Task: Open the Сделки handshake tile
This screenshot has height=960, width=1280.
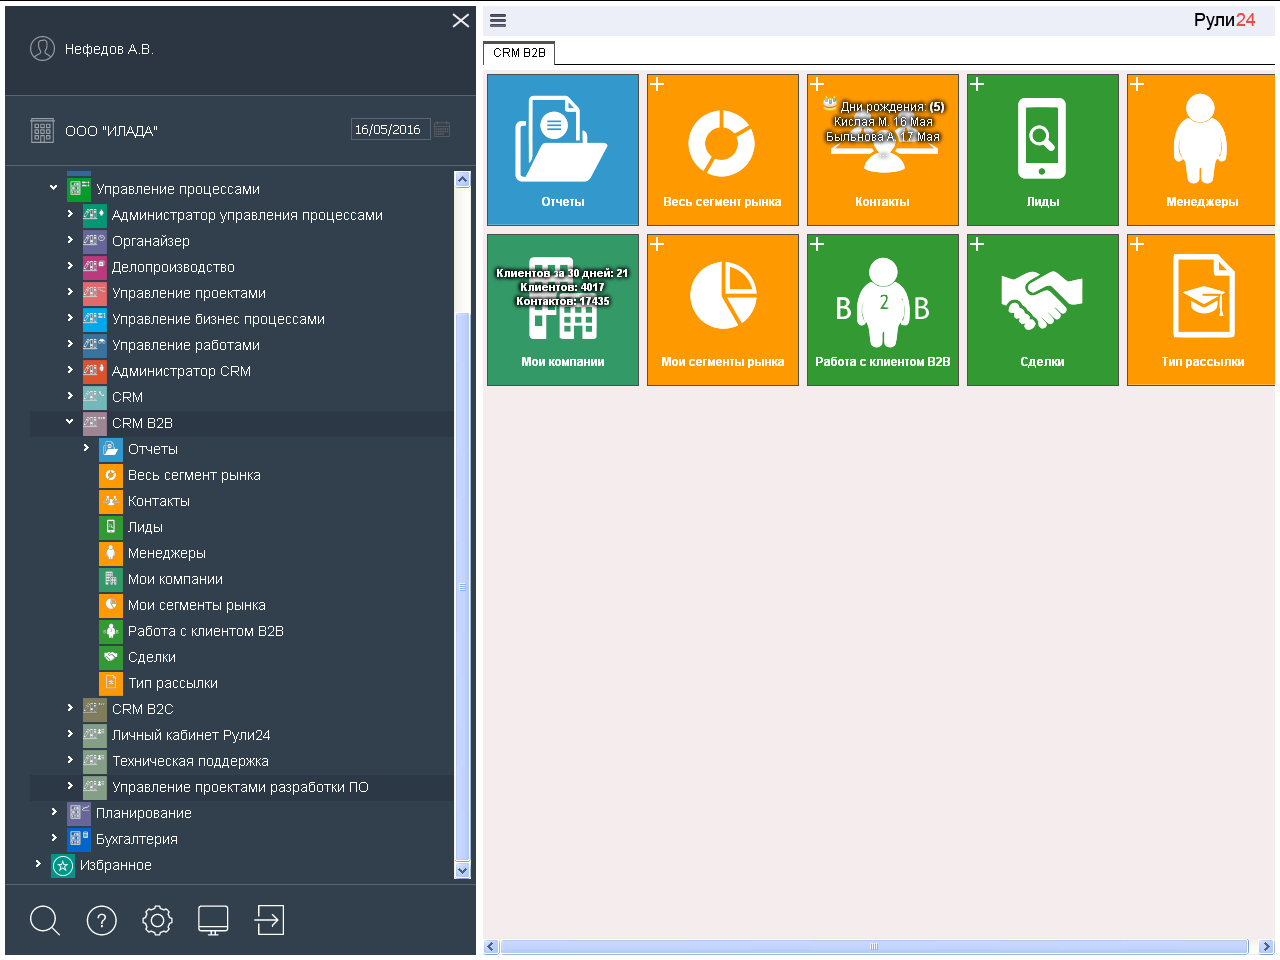Action: 1043,310
